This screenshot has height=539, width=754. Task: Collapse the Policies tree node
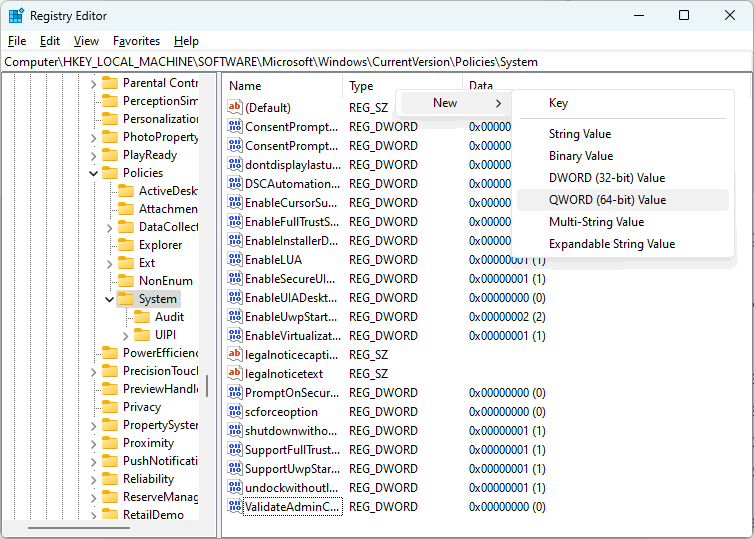point(93,173)
